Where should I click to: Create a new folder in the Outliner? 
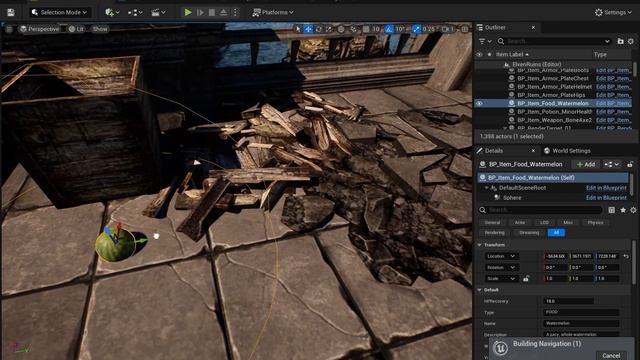[x=621, y=41]
